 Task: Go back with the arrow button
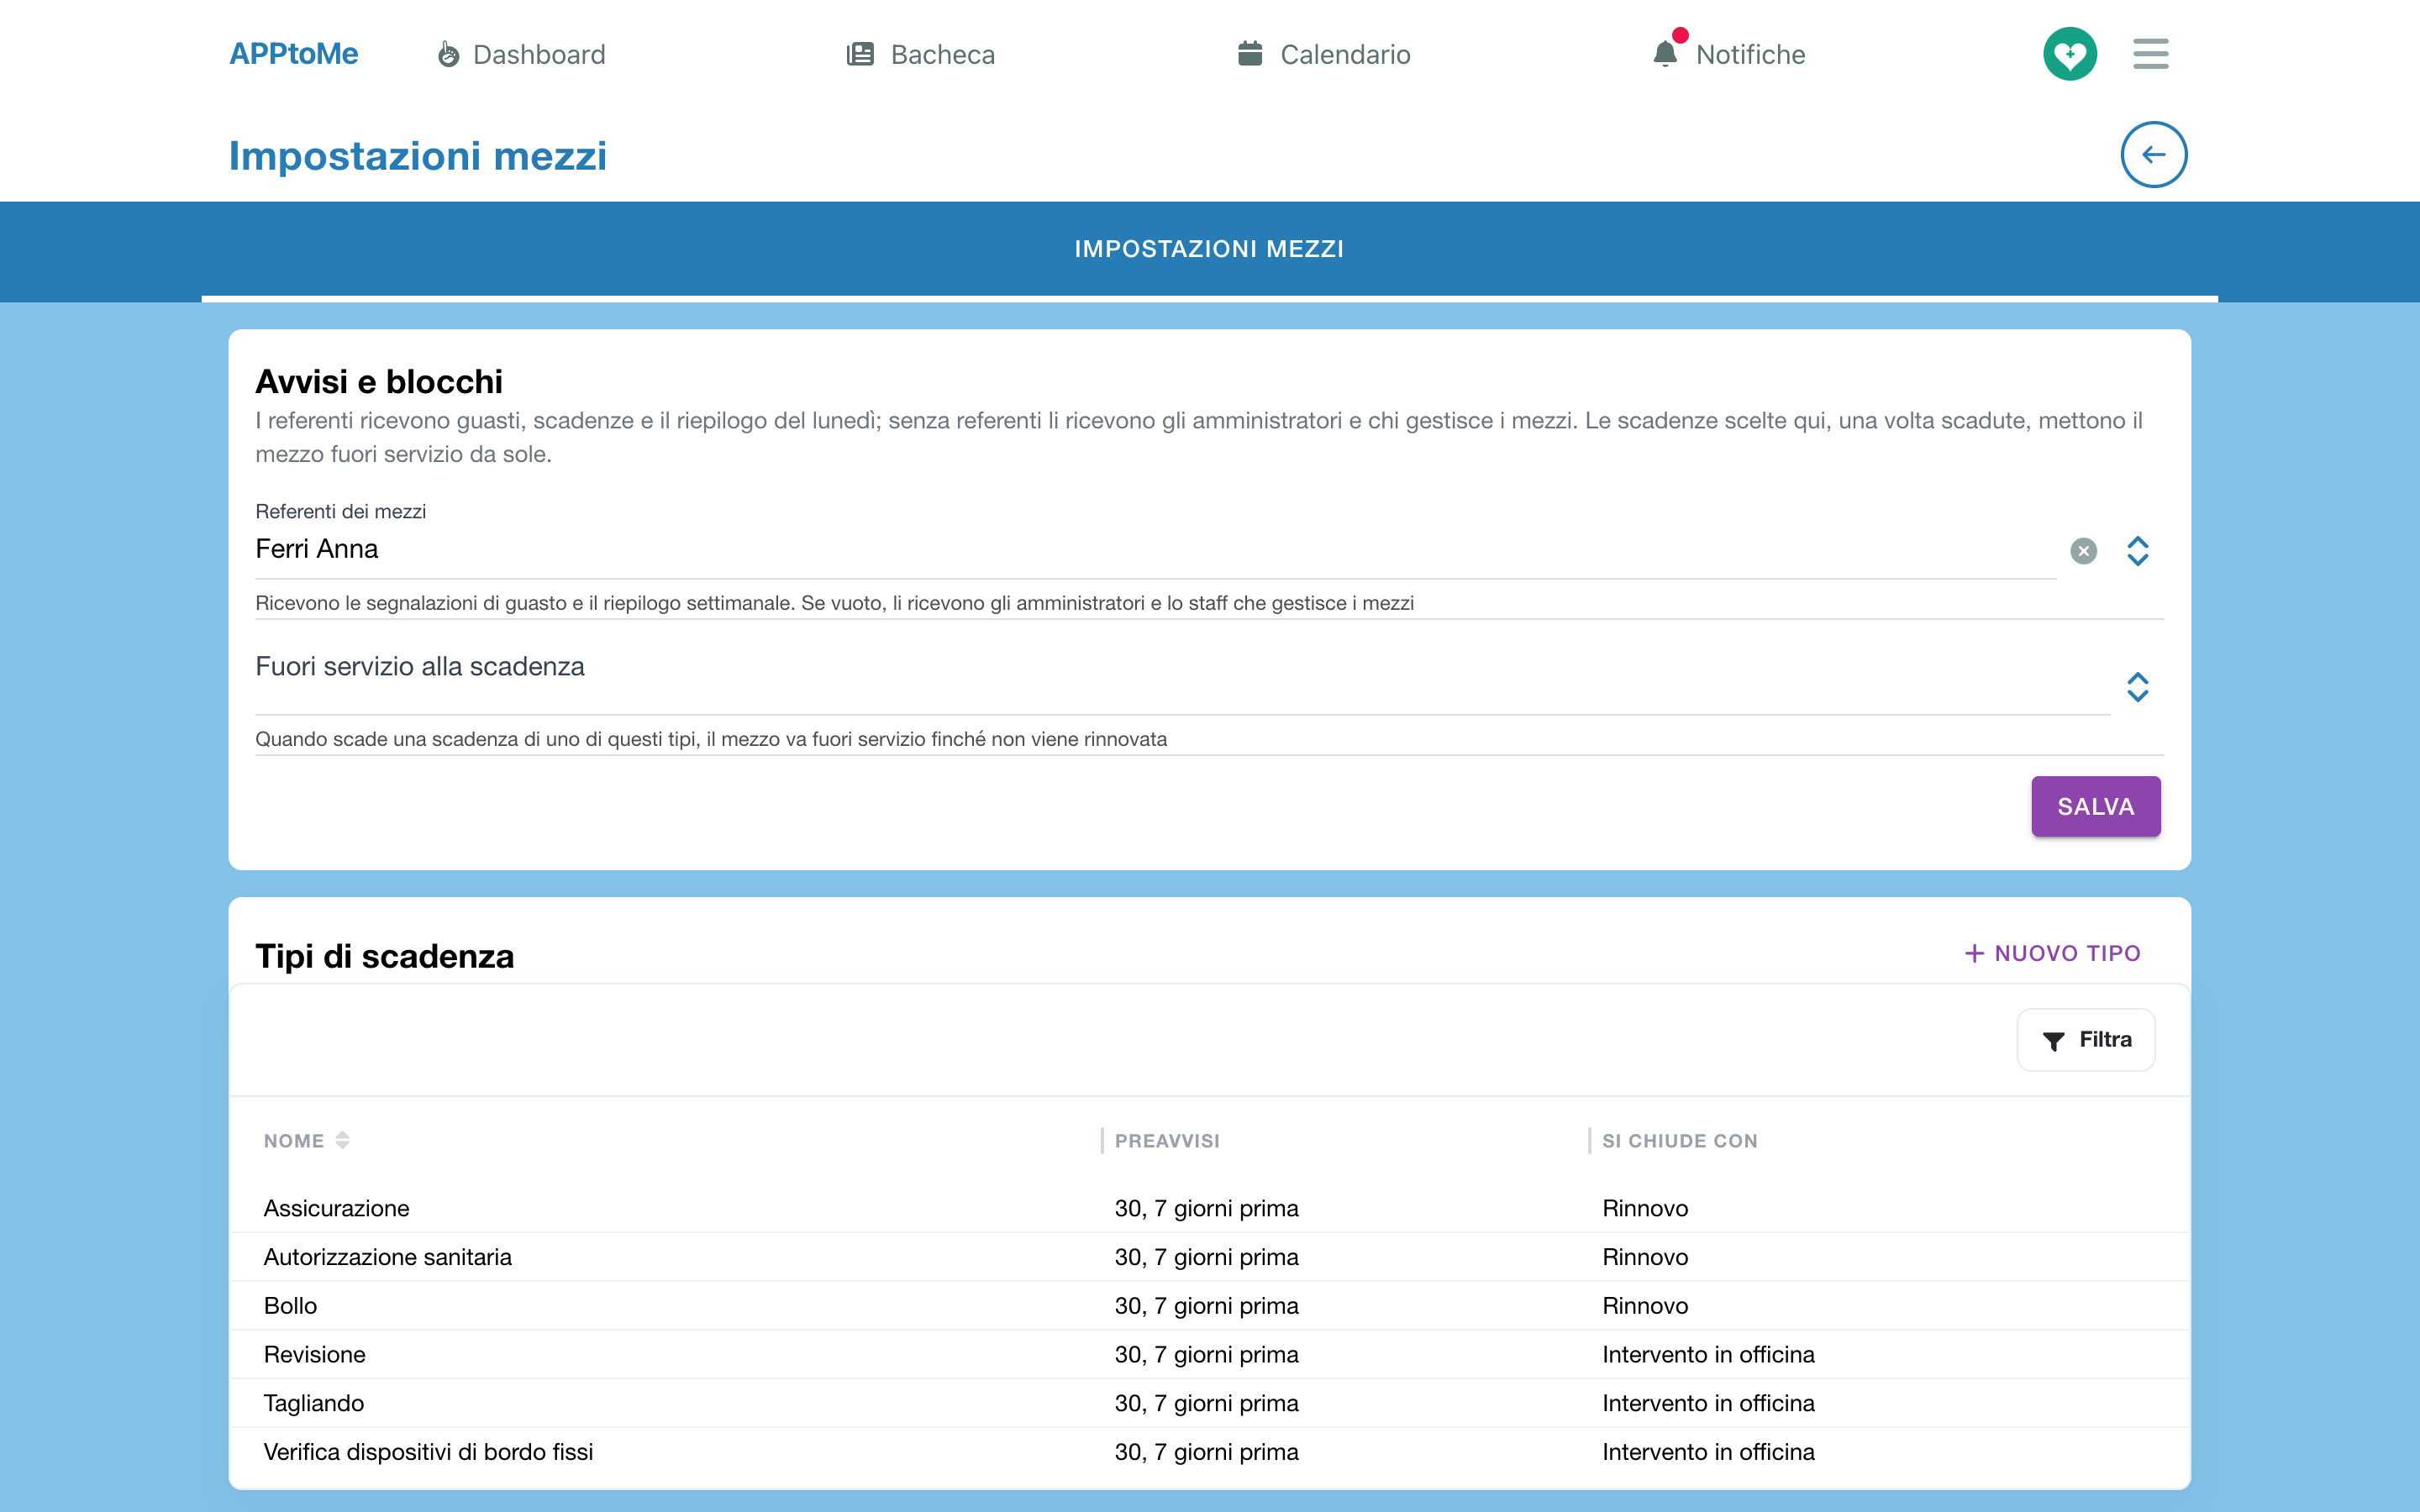pyautogui.click(x=2154, y=155)
